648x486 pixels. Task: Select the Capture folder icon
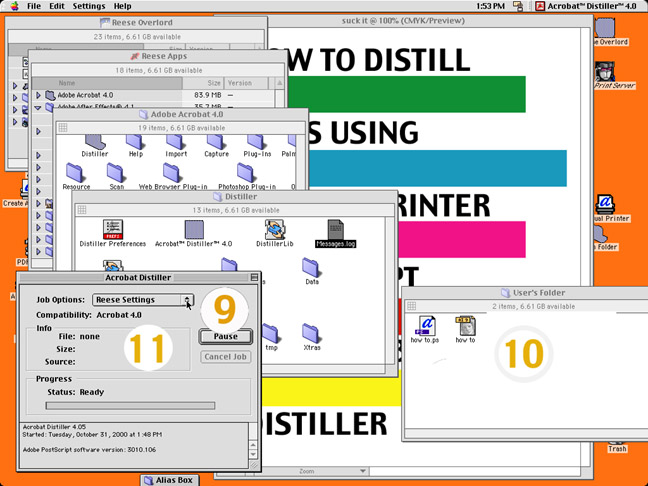click(216, 147)
